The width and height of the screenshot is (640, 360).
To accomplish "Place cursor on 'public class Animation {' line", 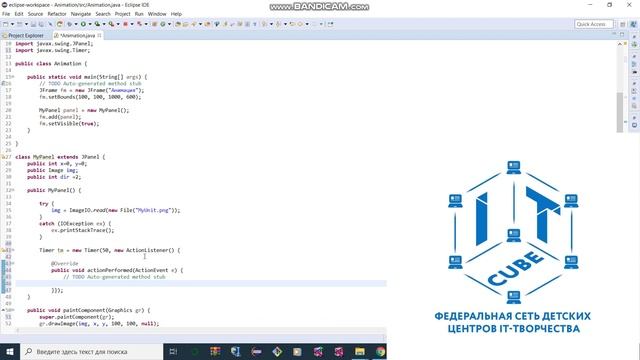I will [51, 64].
